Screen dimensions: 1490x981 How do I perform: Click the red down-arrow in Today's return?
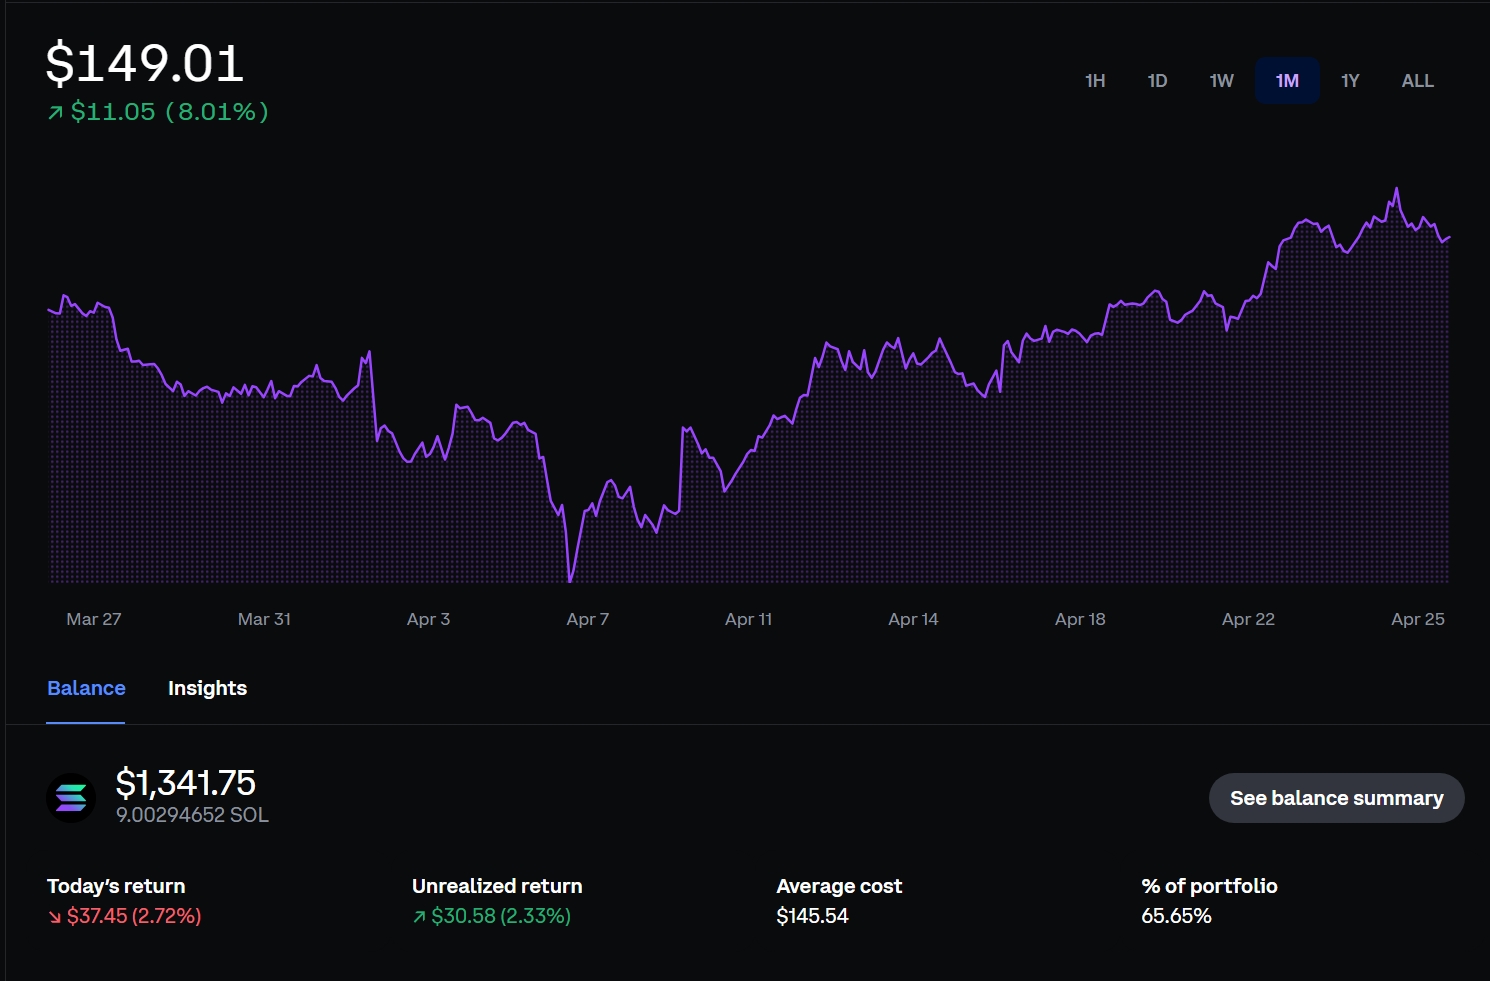(x=54, y=917)
